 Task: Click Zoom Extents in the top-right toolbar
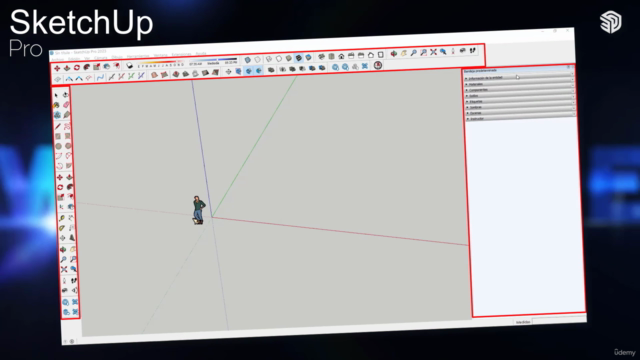pyautogui.click(x=433, y=52)
